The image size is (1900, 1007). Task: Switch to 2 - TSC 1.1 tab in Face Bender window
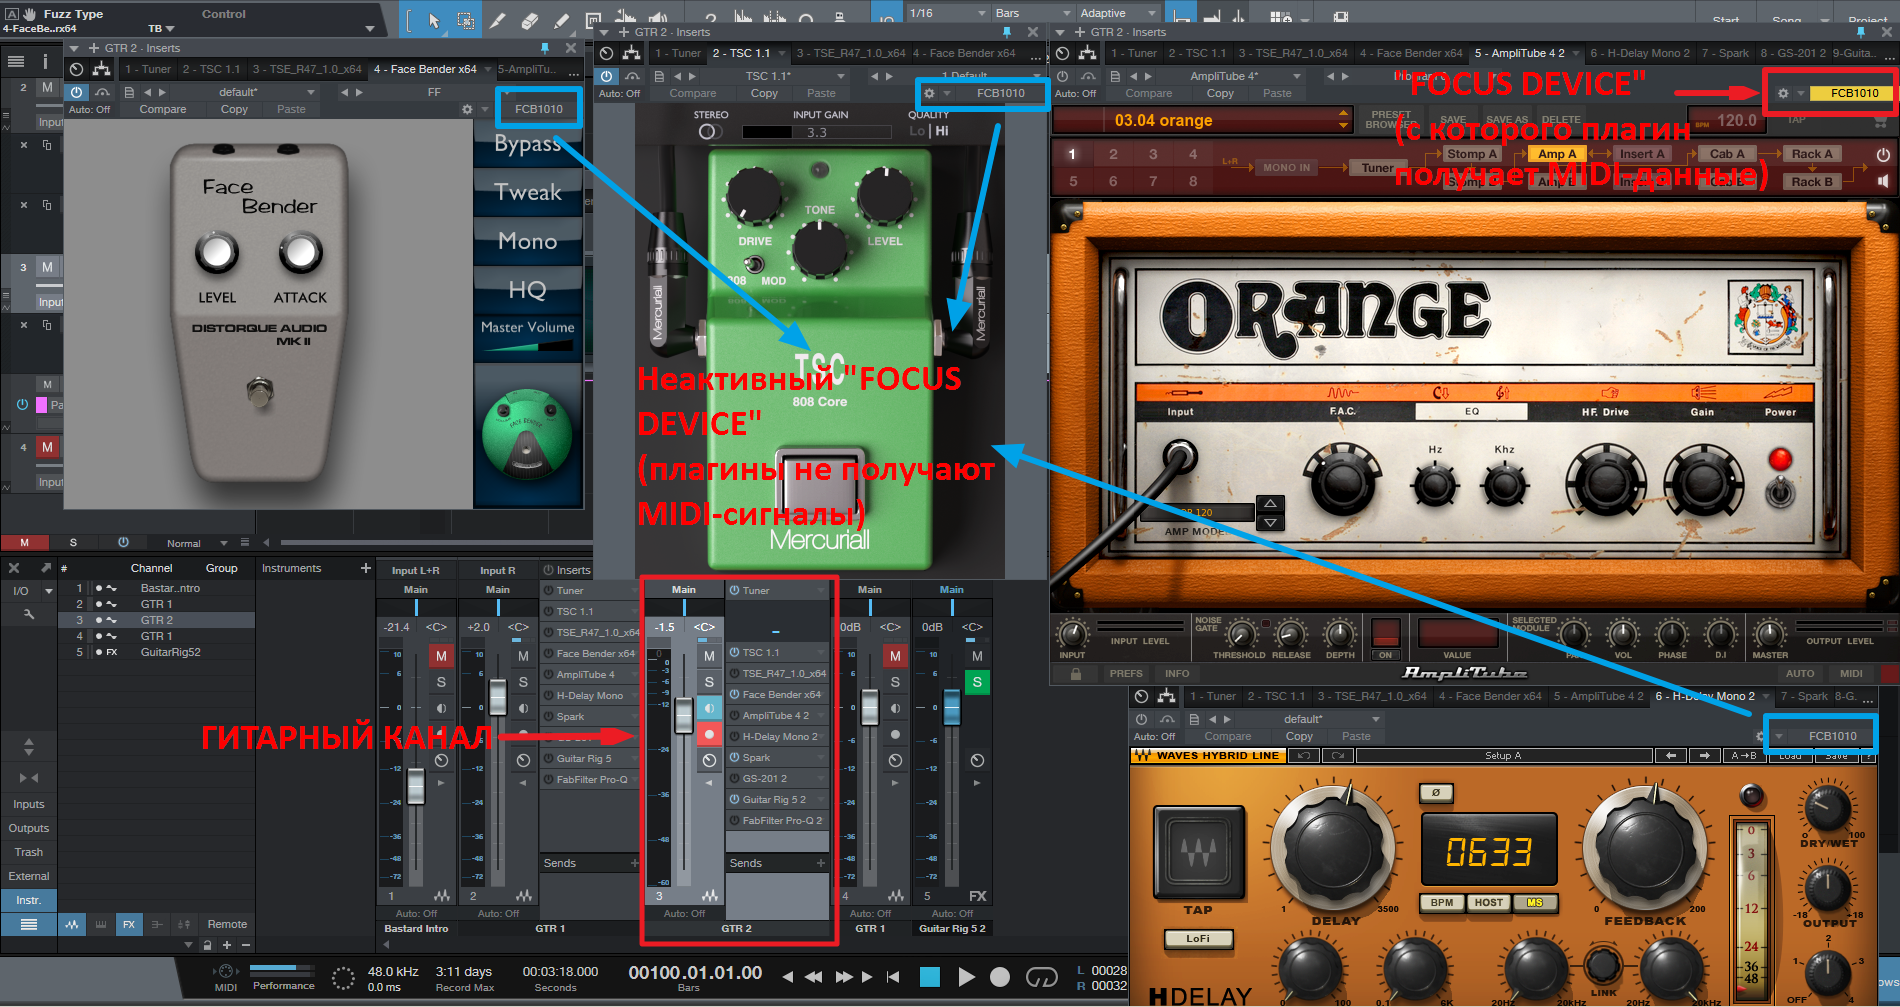[211, 69]
